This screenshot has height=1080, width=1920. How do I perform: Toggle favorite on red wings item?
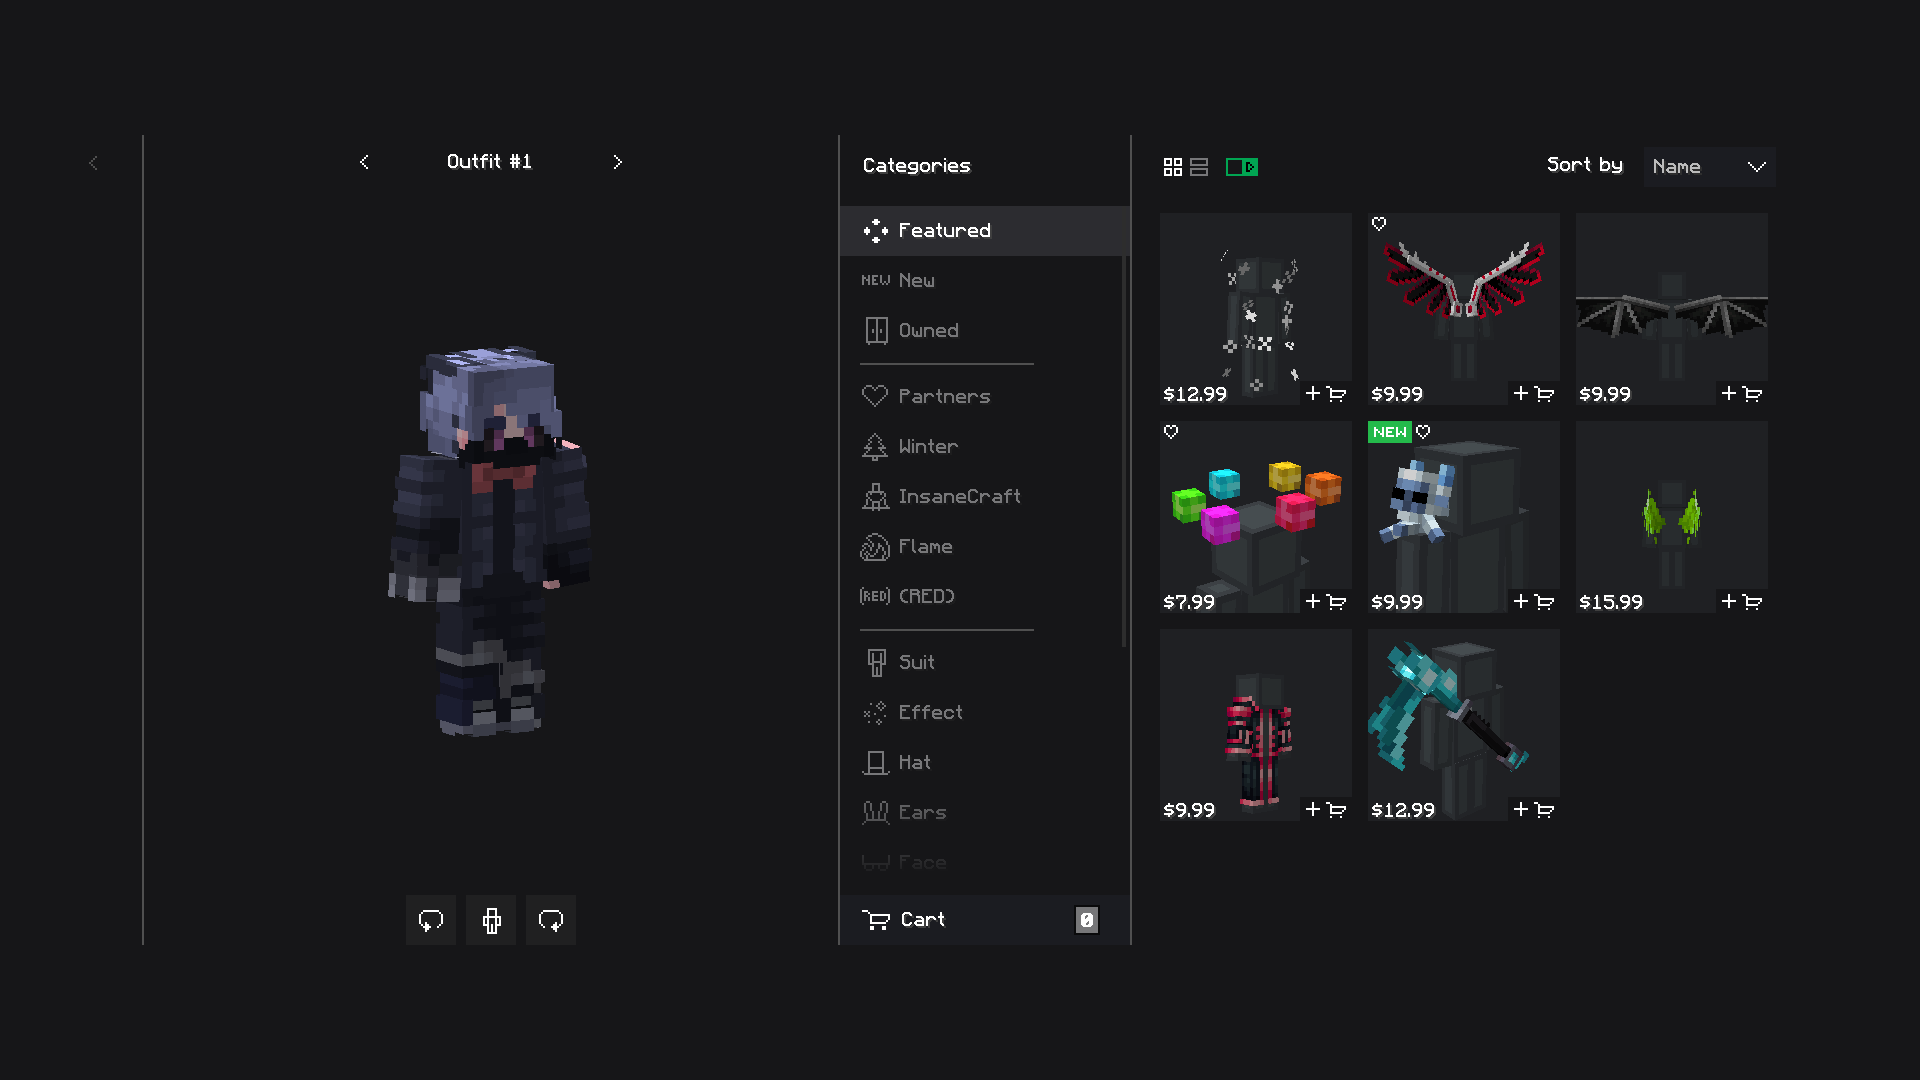[x=1379, y=223]
